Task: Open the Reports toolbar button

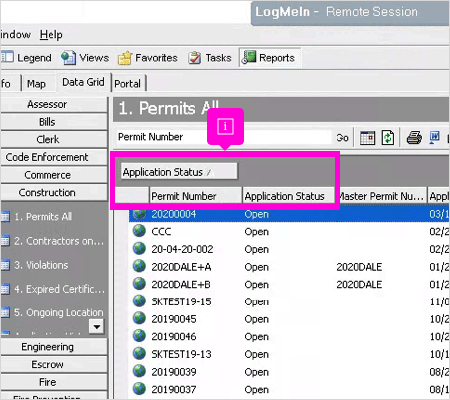Action: pos(269,58)
